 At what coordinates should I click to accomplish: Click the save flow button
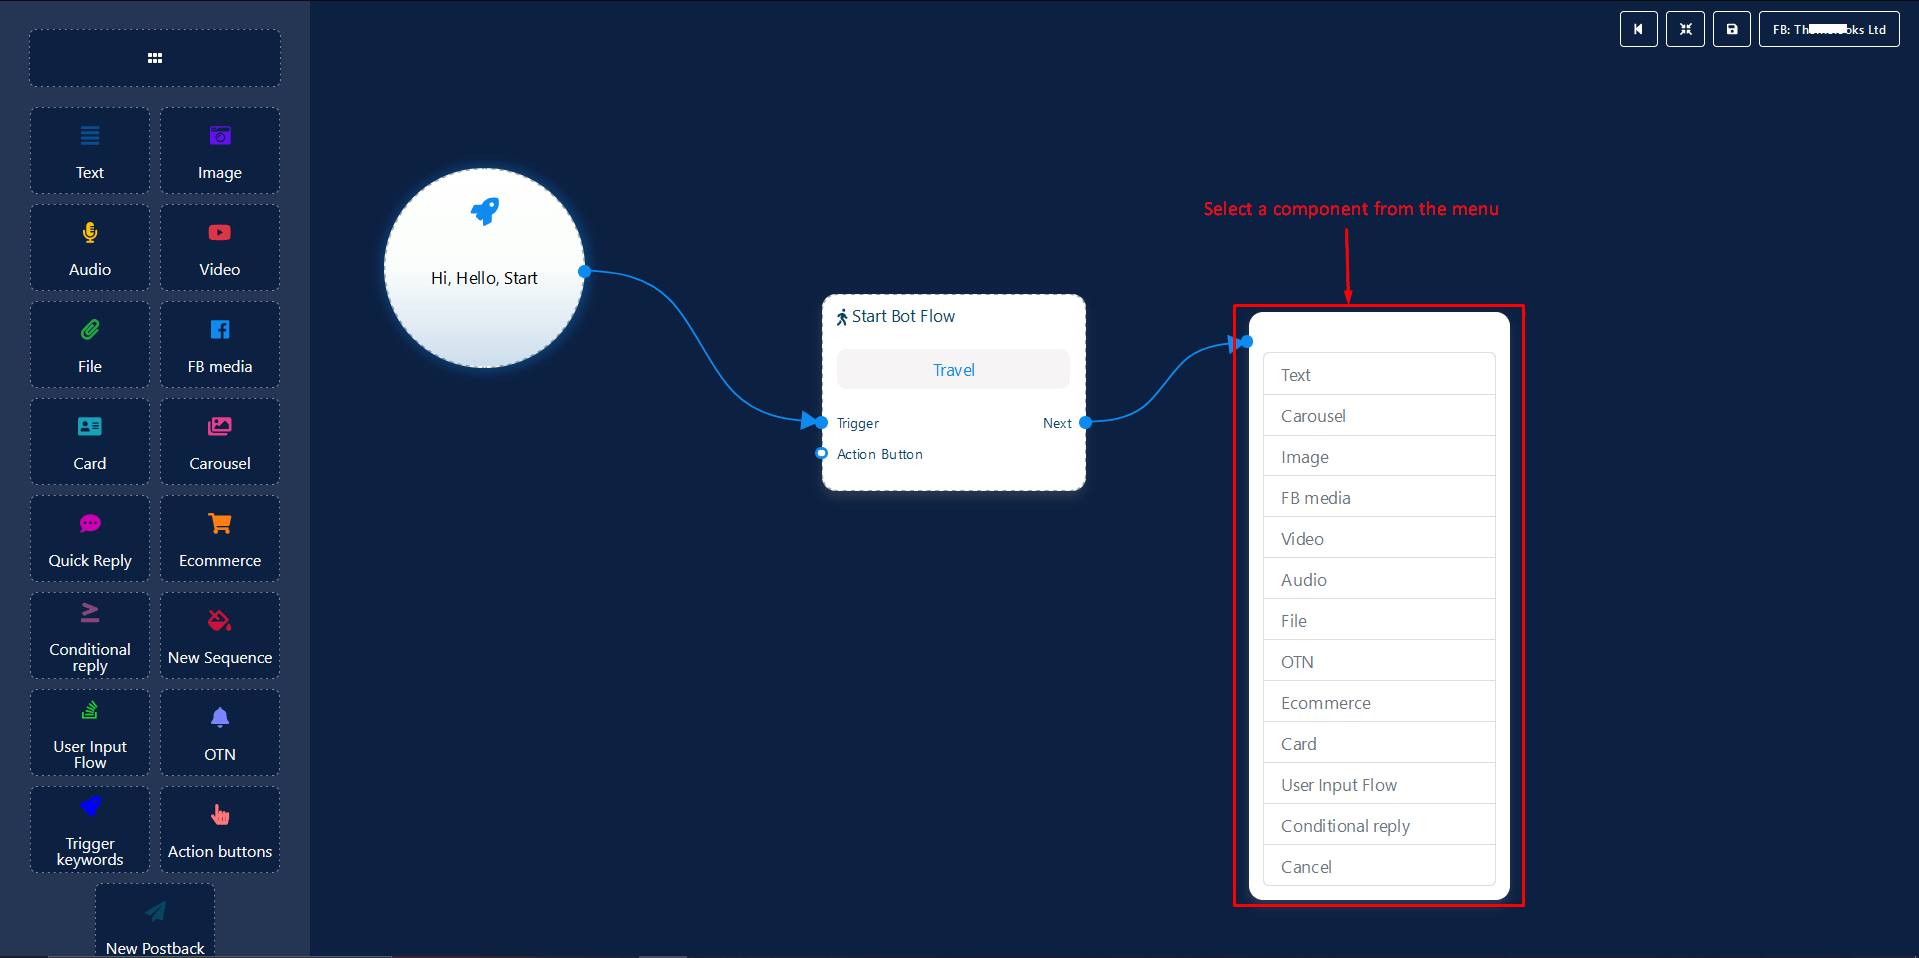[x=1731, y=29]
